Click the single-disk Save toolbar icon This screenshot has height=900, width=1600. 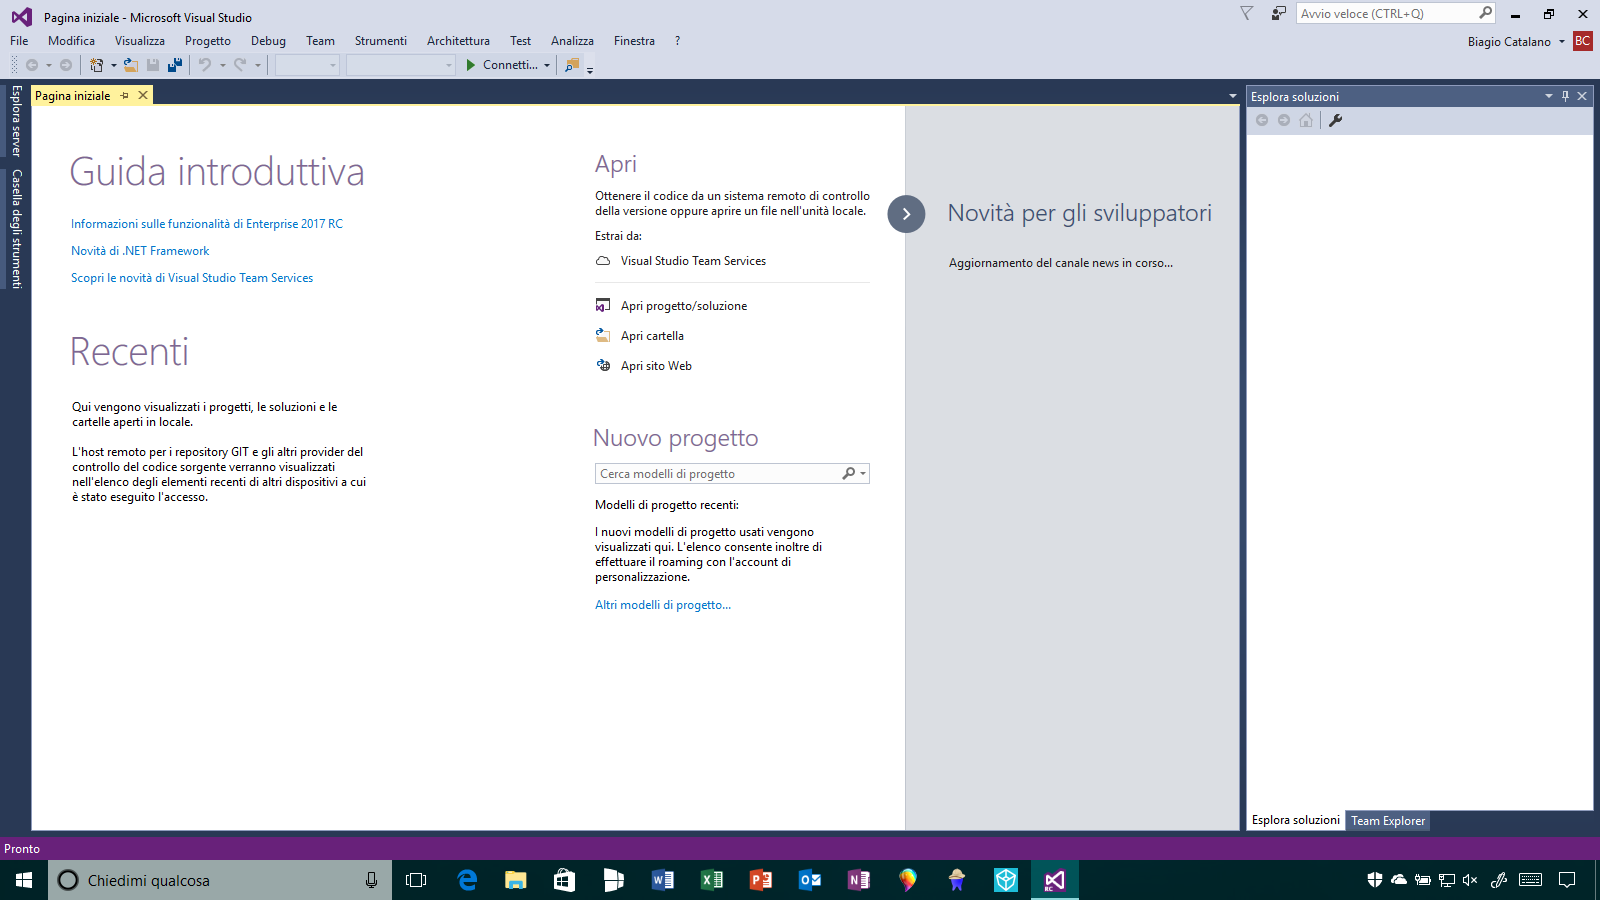tap(153, 65)
